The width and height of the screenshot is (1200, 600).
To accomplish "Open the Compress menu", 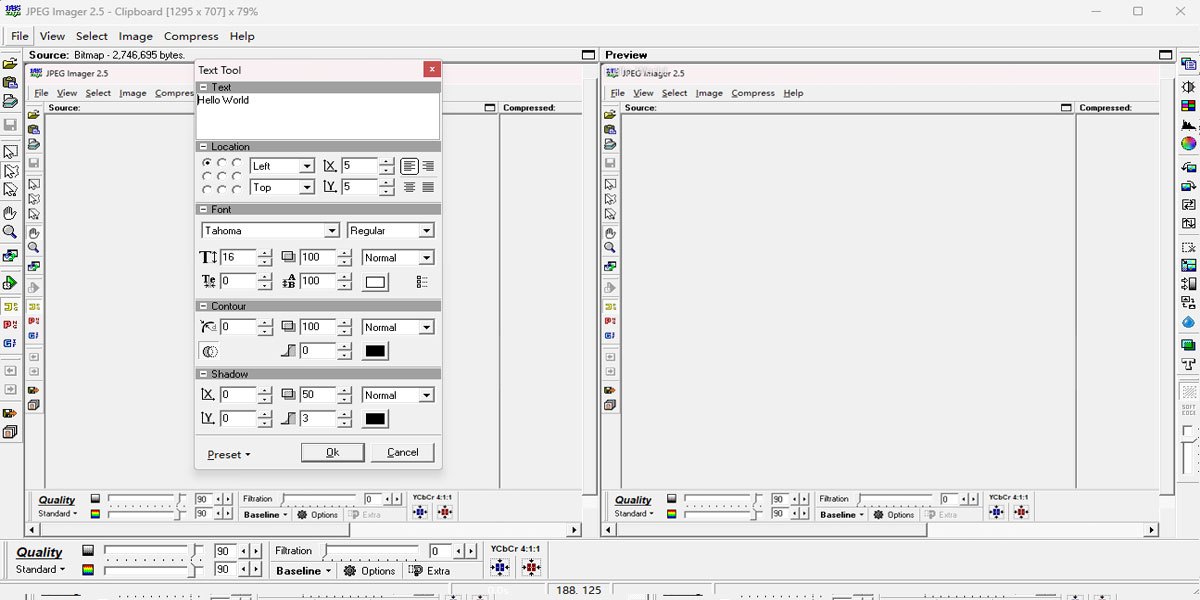I will (191, 36).
